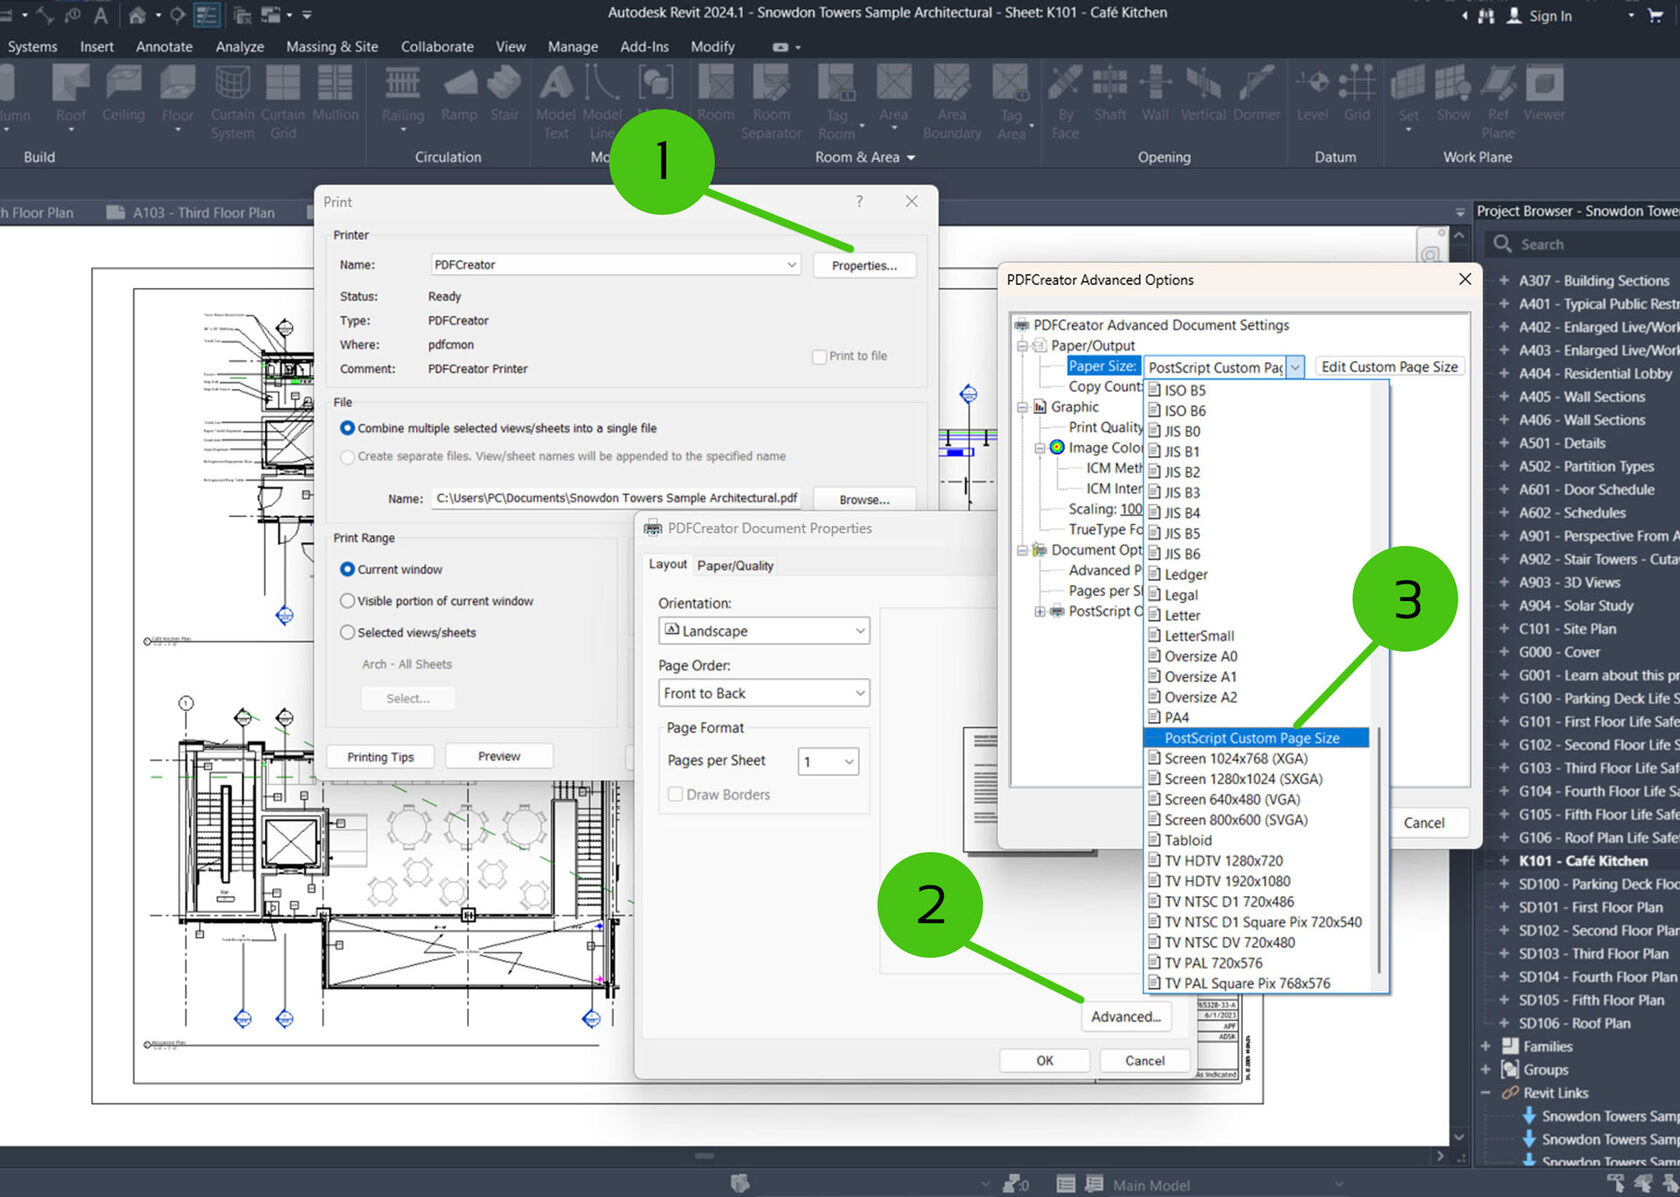Open the Manage ribbon tab
The width and height of the screenshot is (1680, 1197).
(573, 46)
